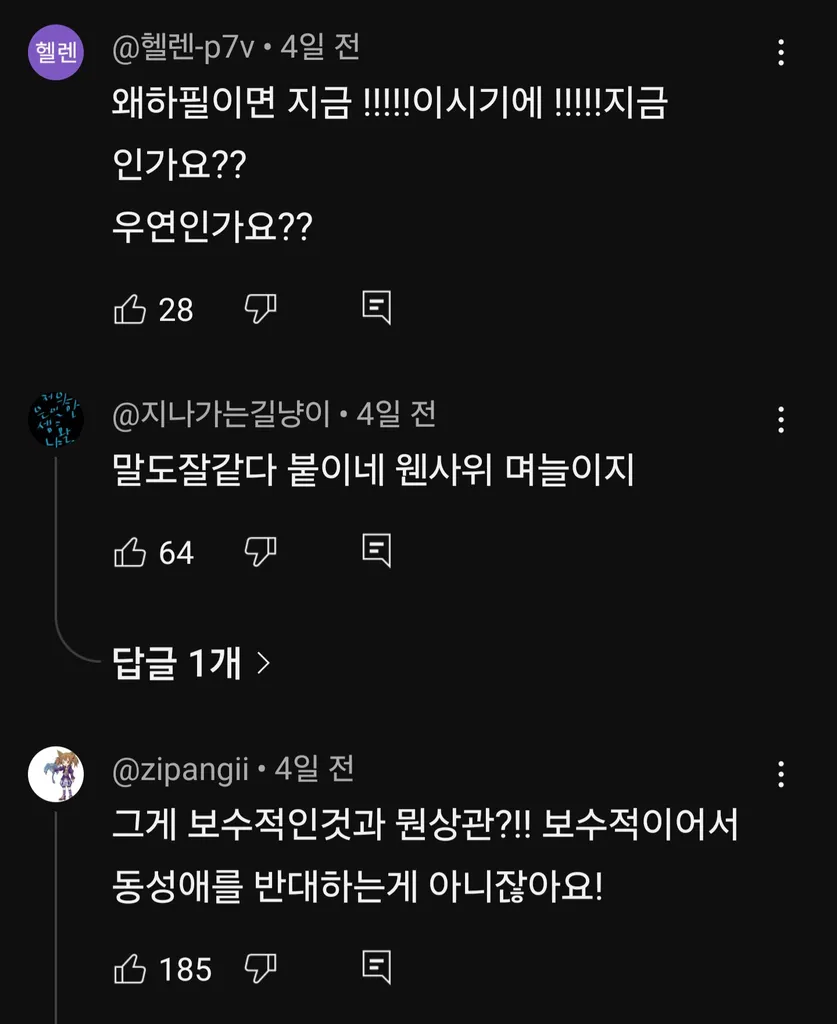
Task: Open more options for @zipangii comment
Action: [x=781, y=775]
